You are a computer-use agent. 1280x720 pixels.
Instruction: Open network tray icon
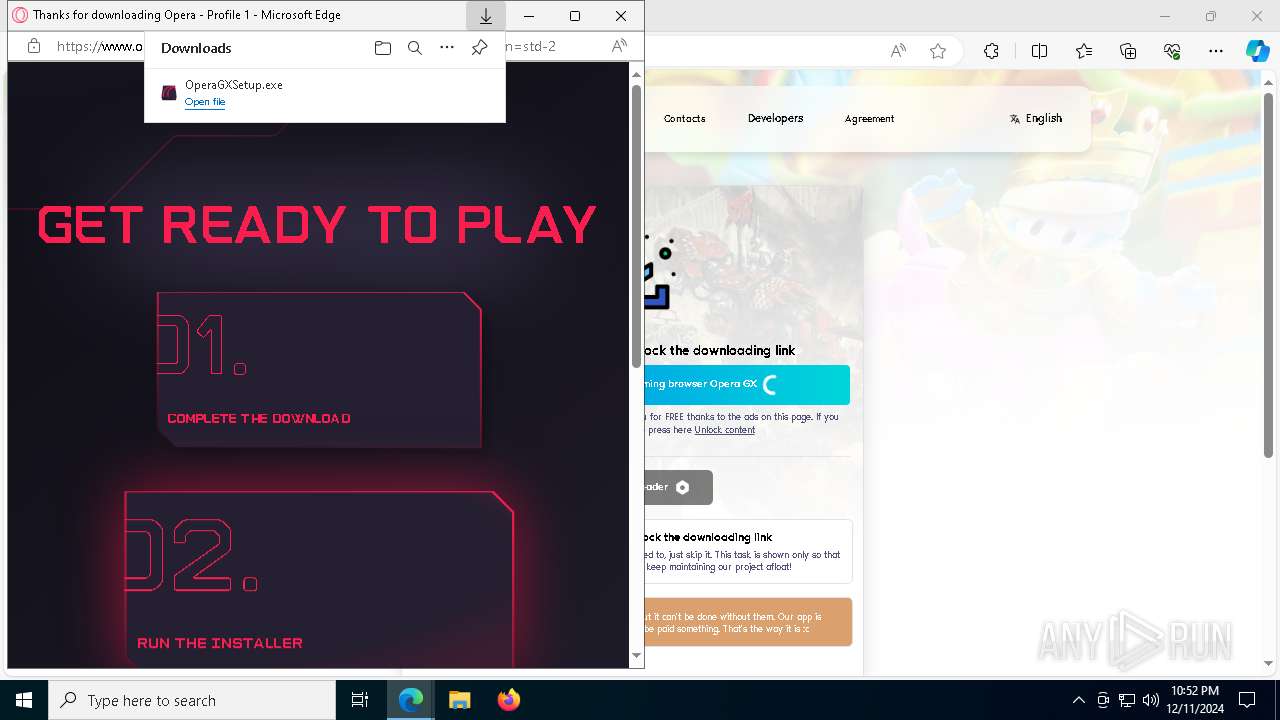1127,700
